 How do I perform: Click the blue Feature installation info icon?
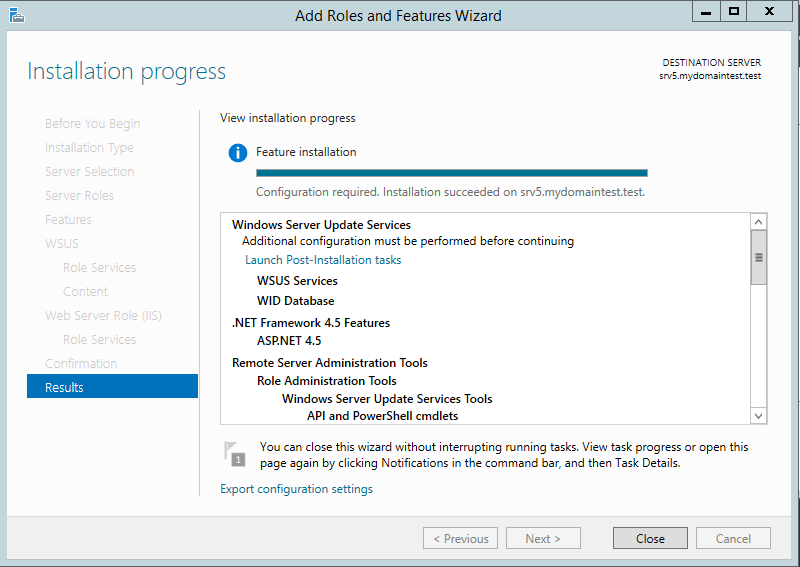pyautogui.click(x=238, y=153)
